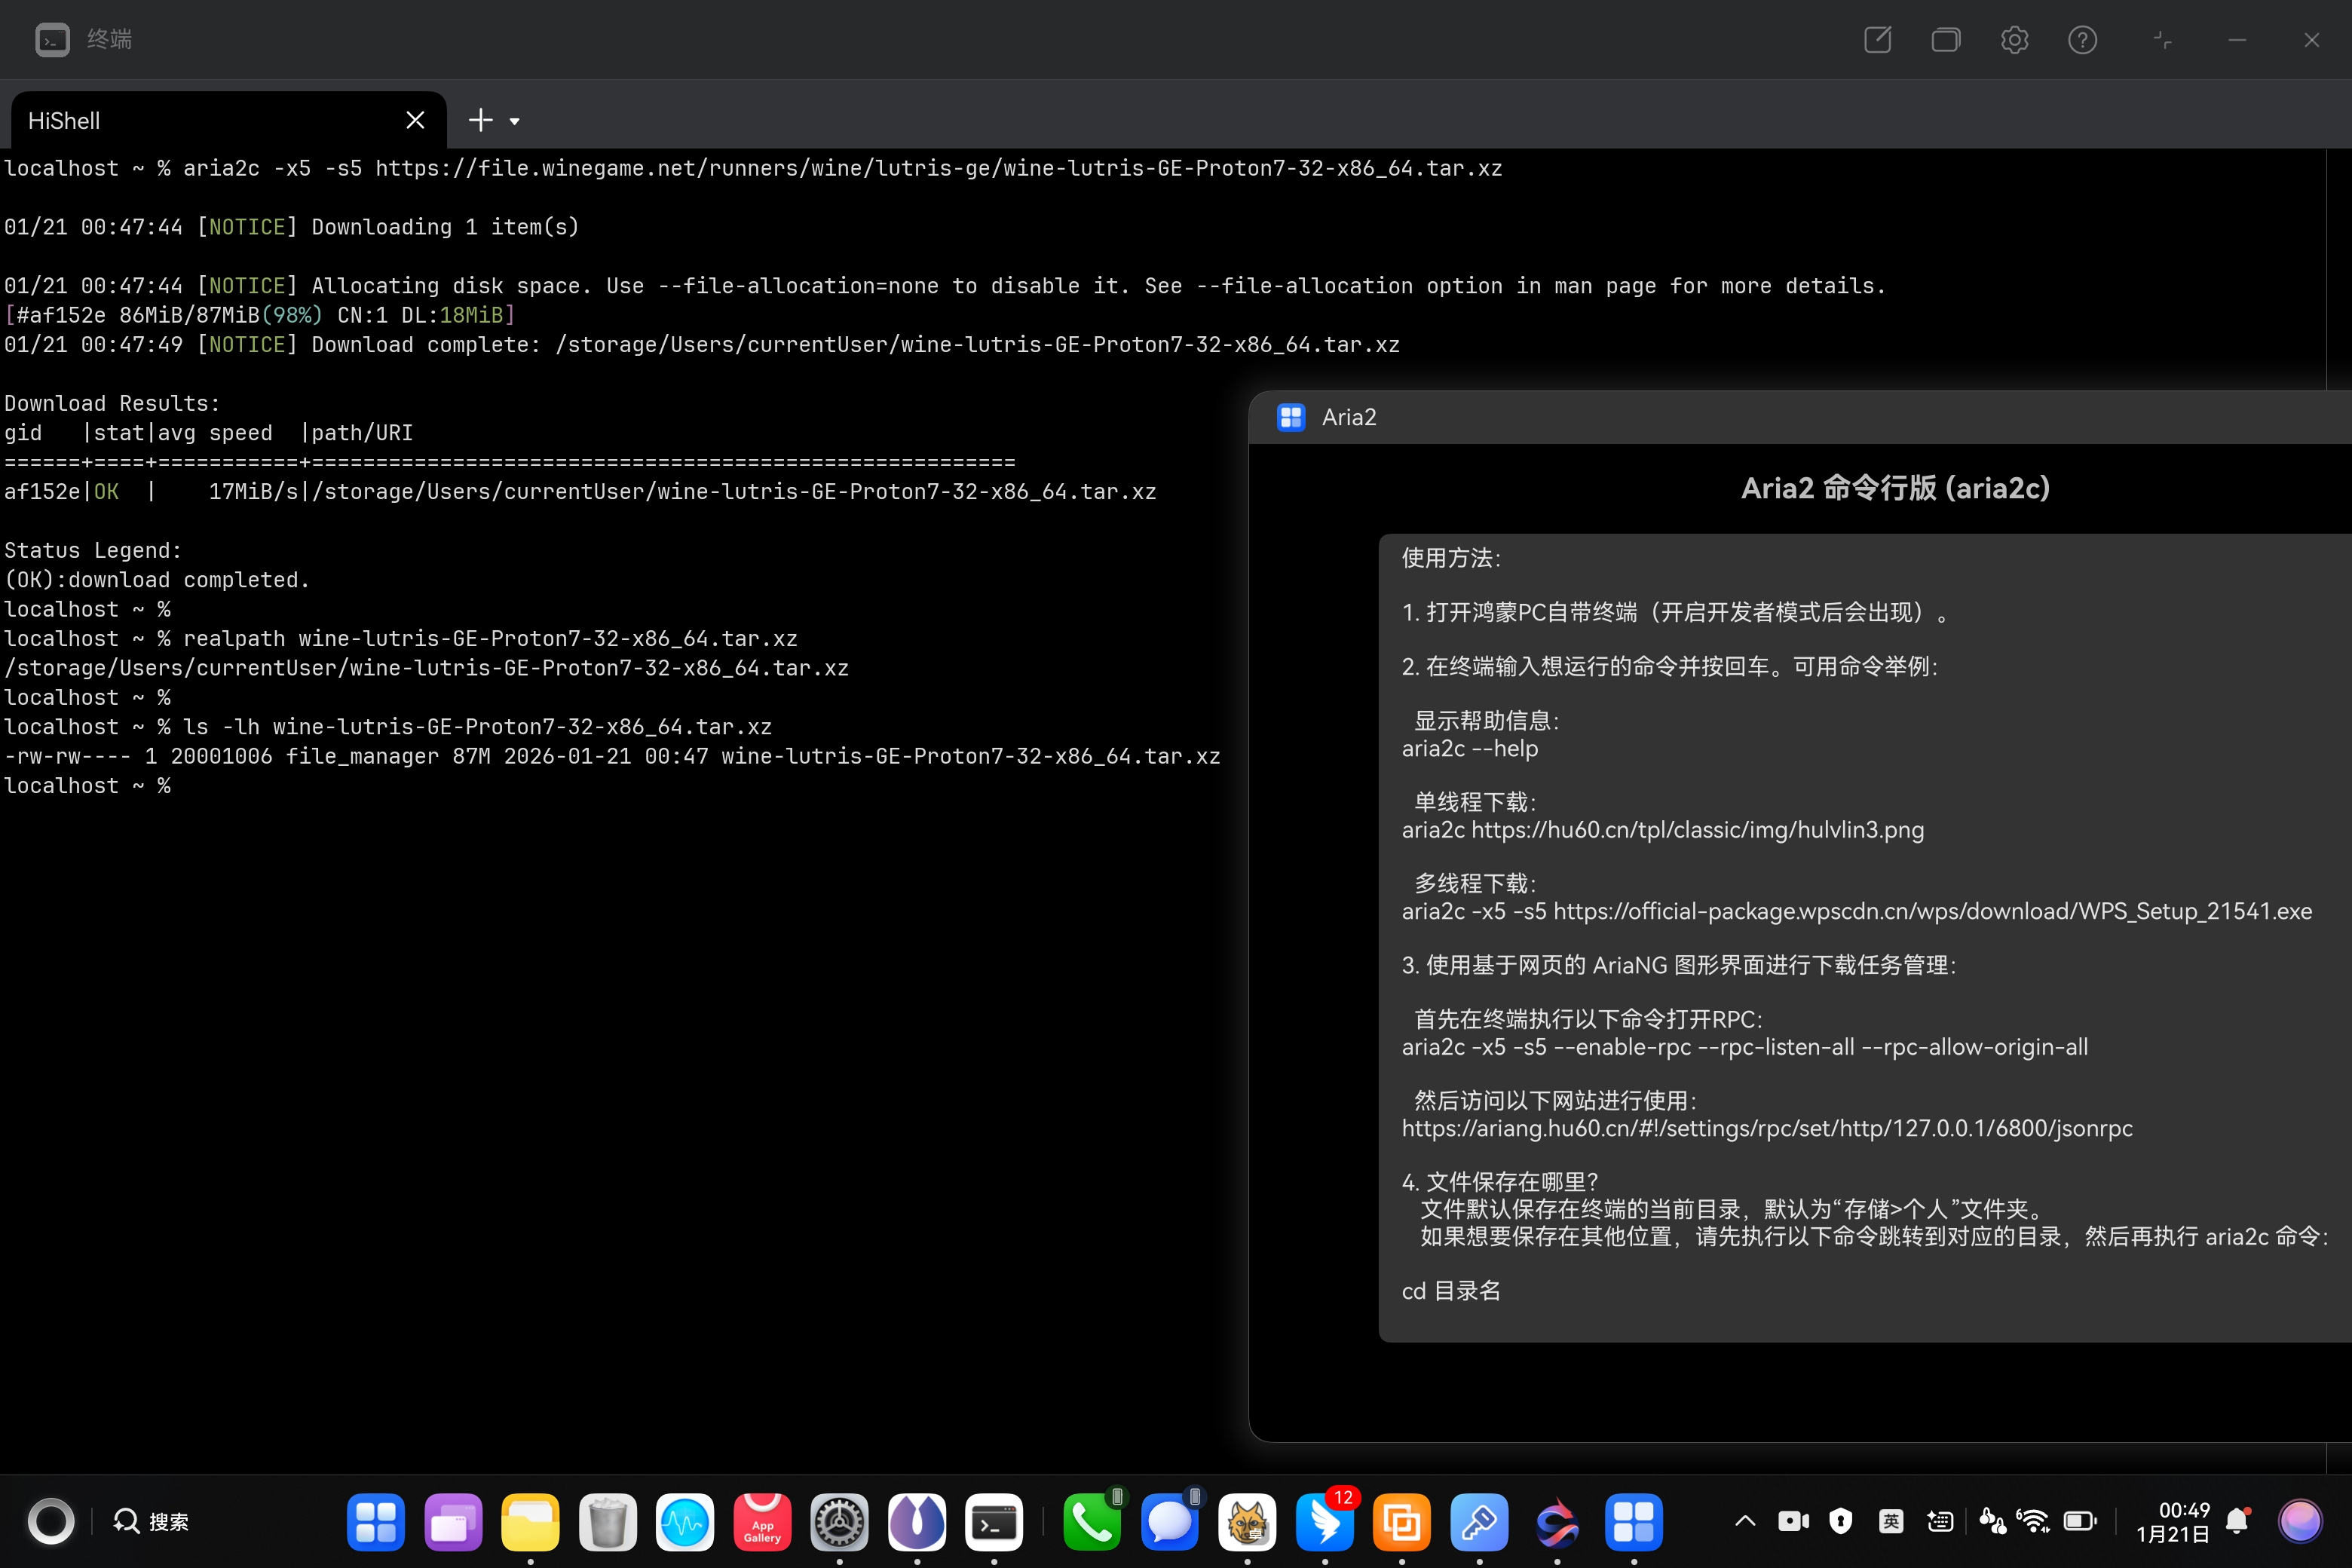
Task: Click the hu60.cn hulvlin3.png download command
Action: (x=1663, y=830)
